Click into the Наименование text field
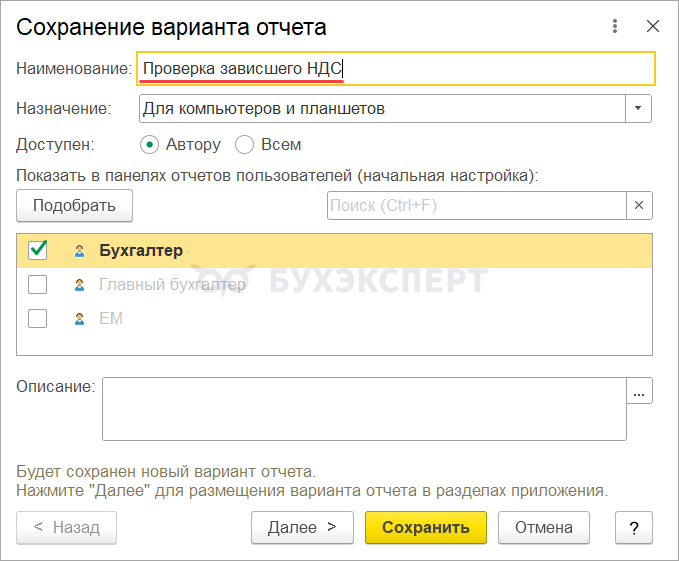The width and height of the screenshot is (679, 561). point(395,69)
